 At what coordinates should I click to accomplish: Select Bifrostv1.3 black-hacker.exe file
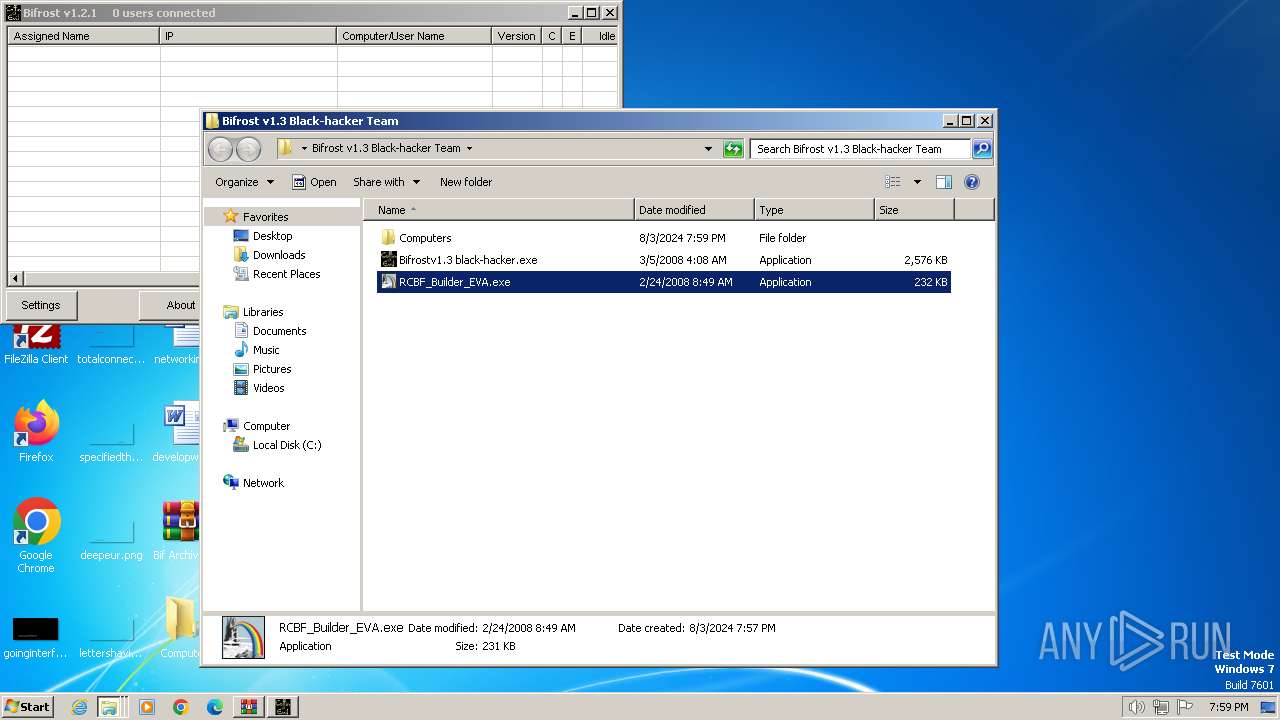coord(459,260)
